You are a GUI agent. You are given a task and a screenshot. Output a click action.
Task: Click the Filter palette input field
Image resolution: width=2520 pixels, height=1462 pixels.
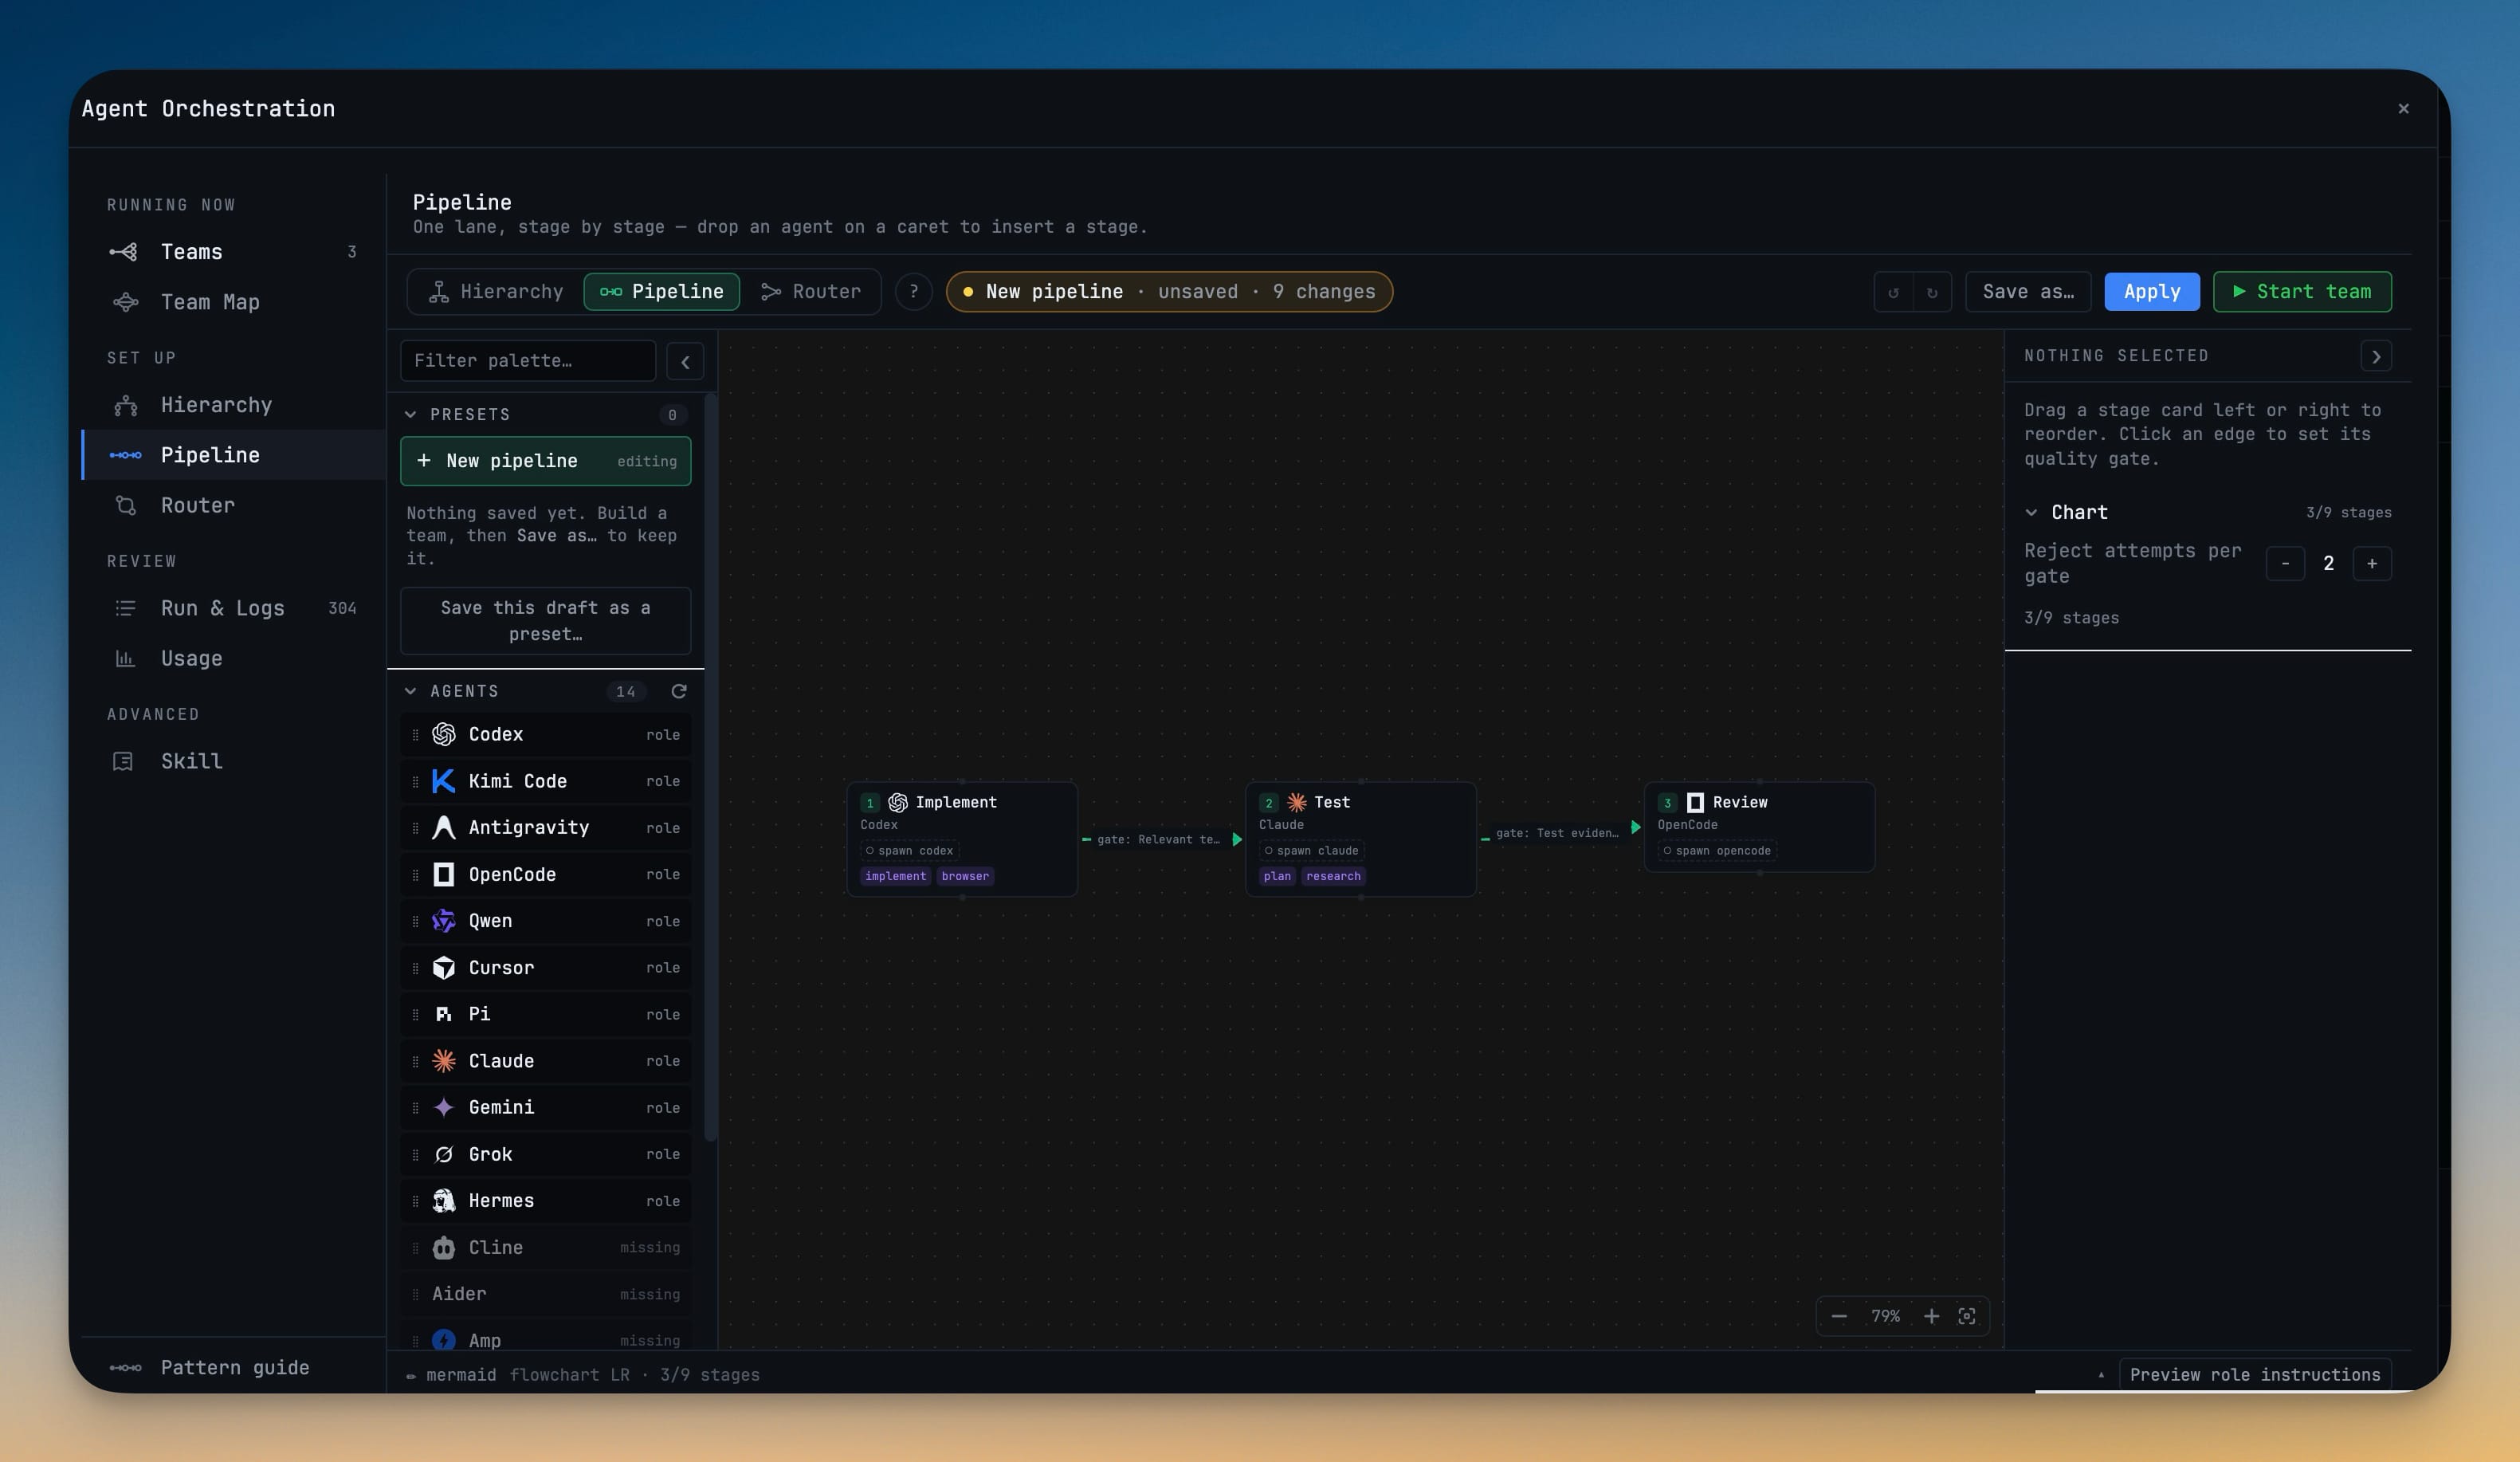pyautogui.click(x=528, y=361)
